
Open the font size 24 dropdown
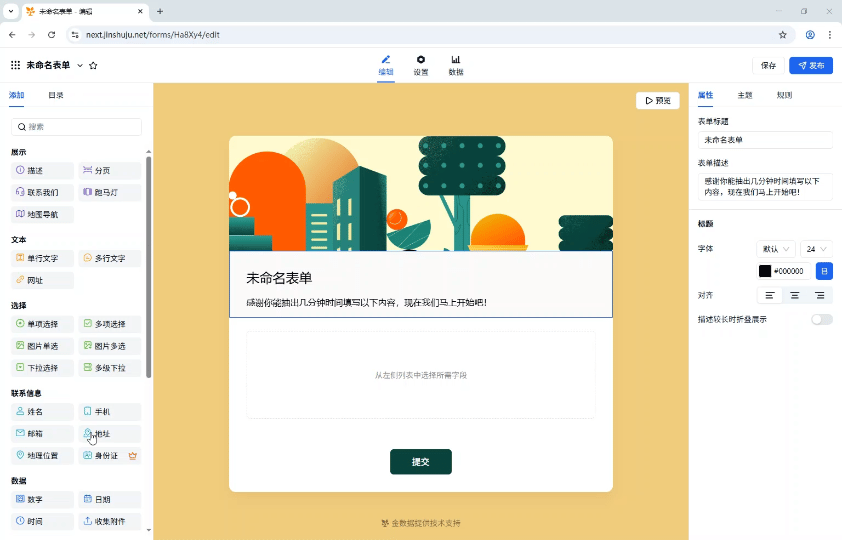pos(816,248)
